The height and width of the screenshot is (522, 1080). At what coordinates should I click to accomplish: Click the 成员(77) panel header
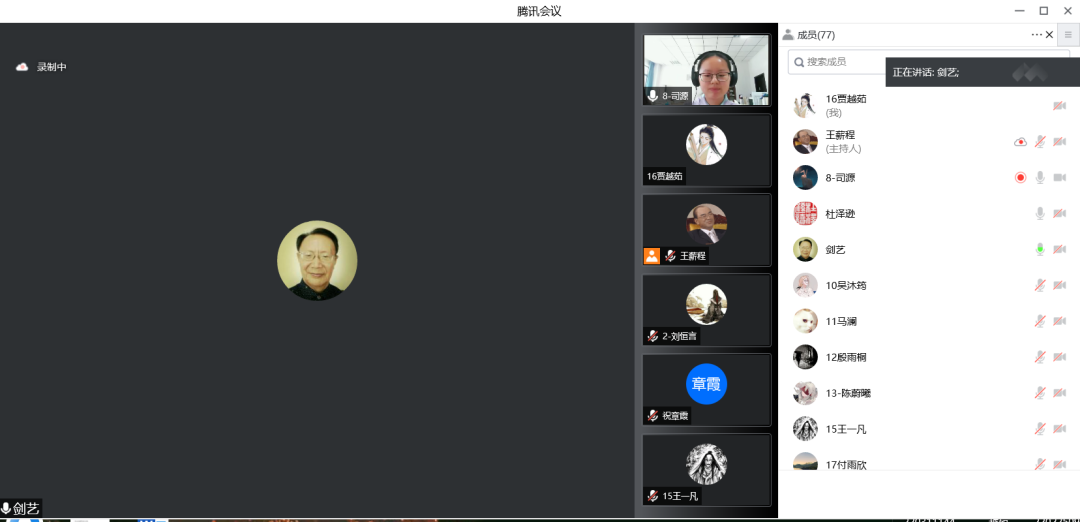pos(815,35)
